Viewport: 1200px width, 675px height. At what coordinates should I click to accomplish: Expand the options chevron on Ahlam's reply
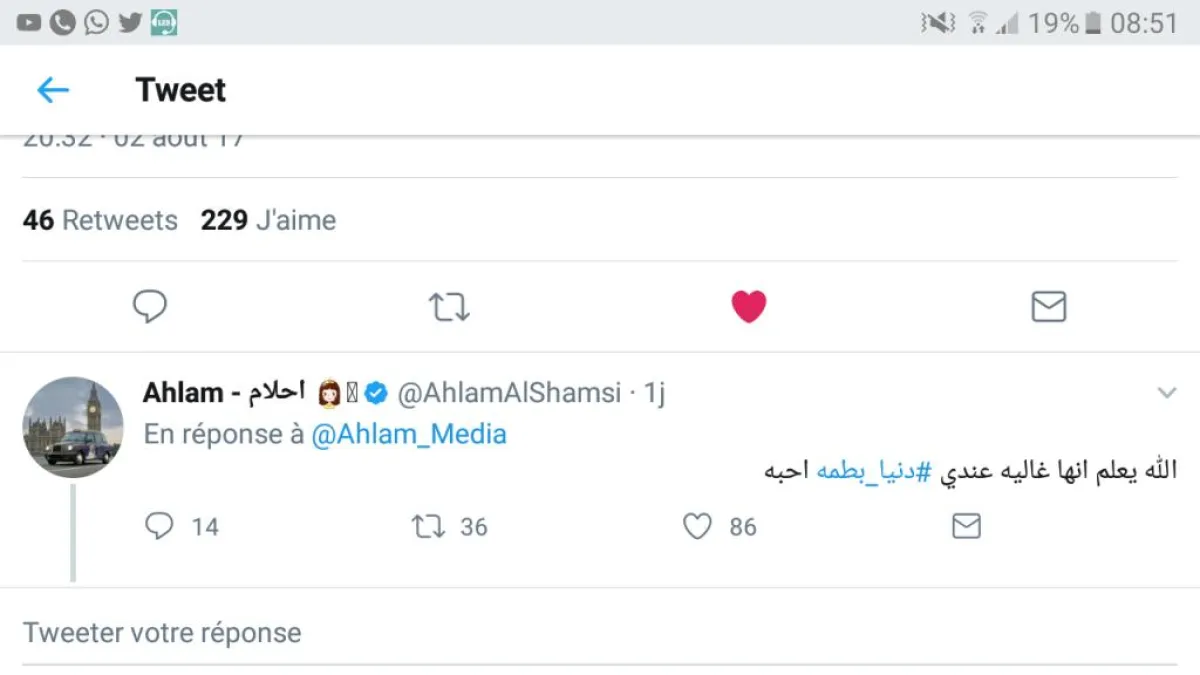click(1166, 393)
